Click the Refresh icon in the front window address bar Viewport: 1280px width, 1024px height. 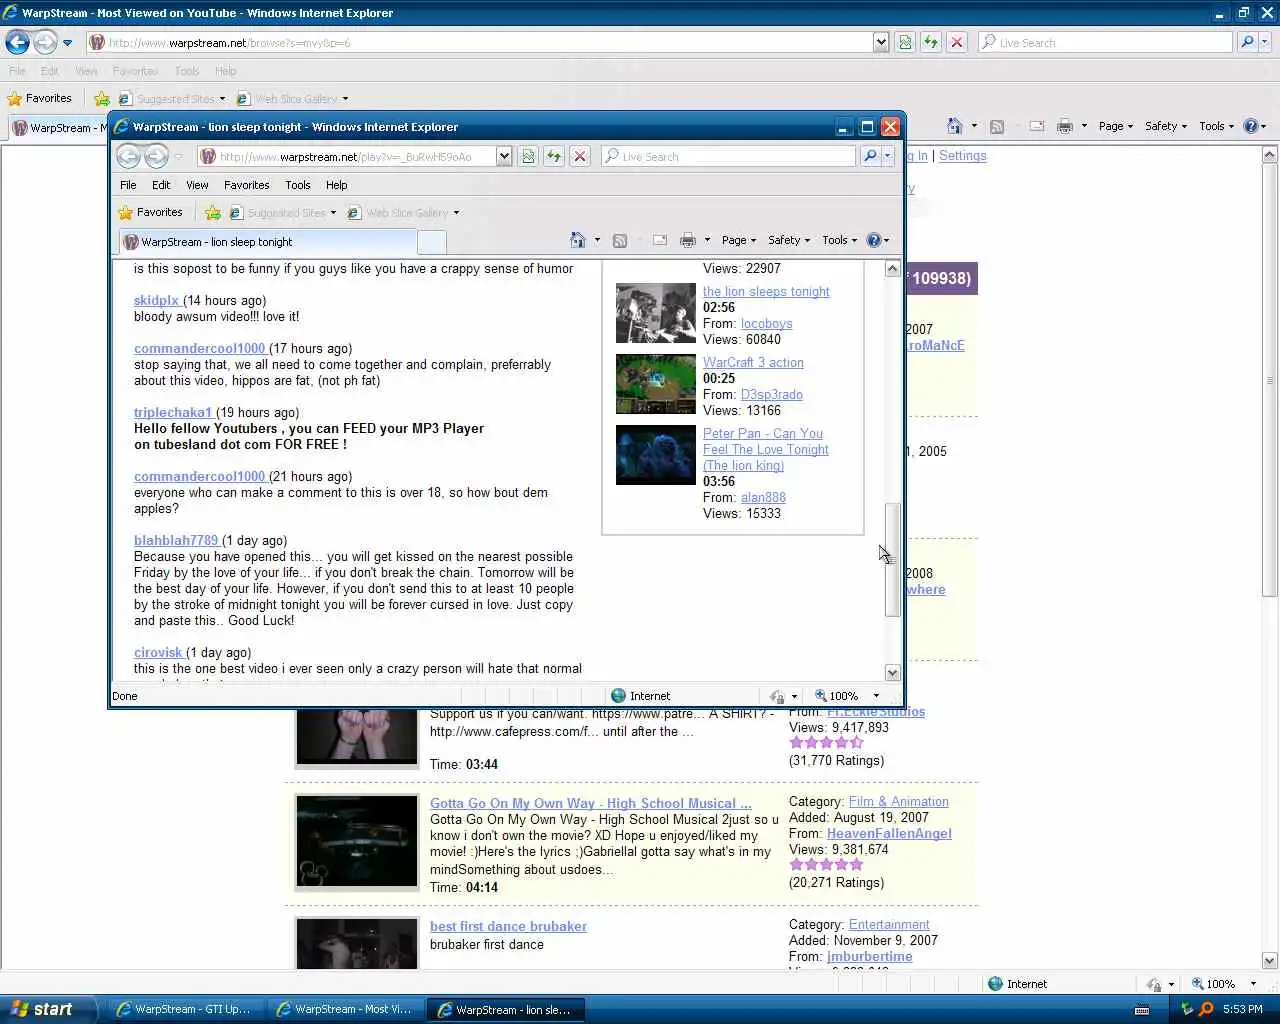click(x=553, y=157)
